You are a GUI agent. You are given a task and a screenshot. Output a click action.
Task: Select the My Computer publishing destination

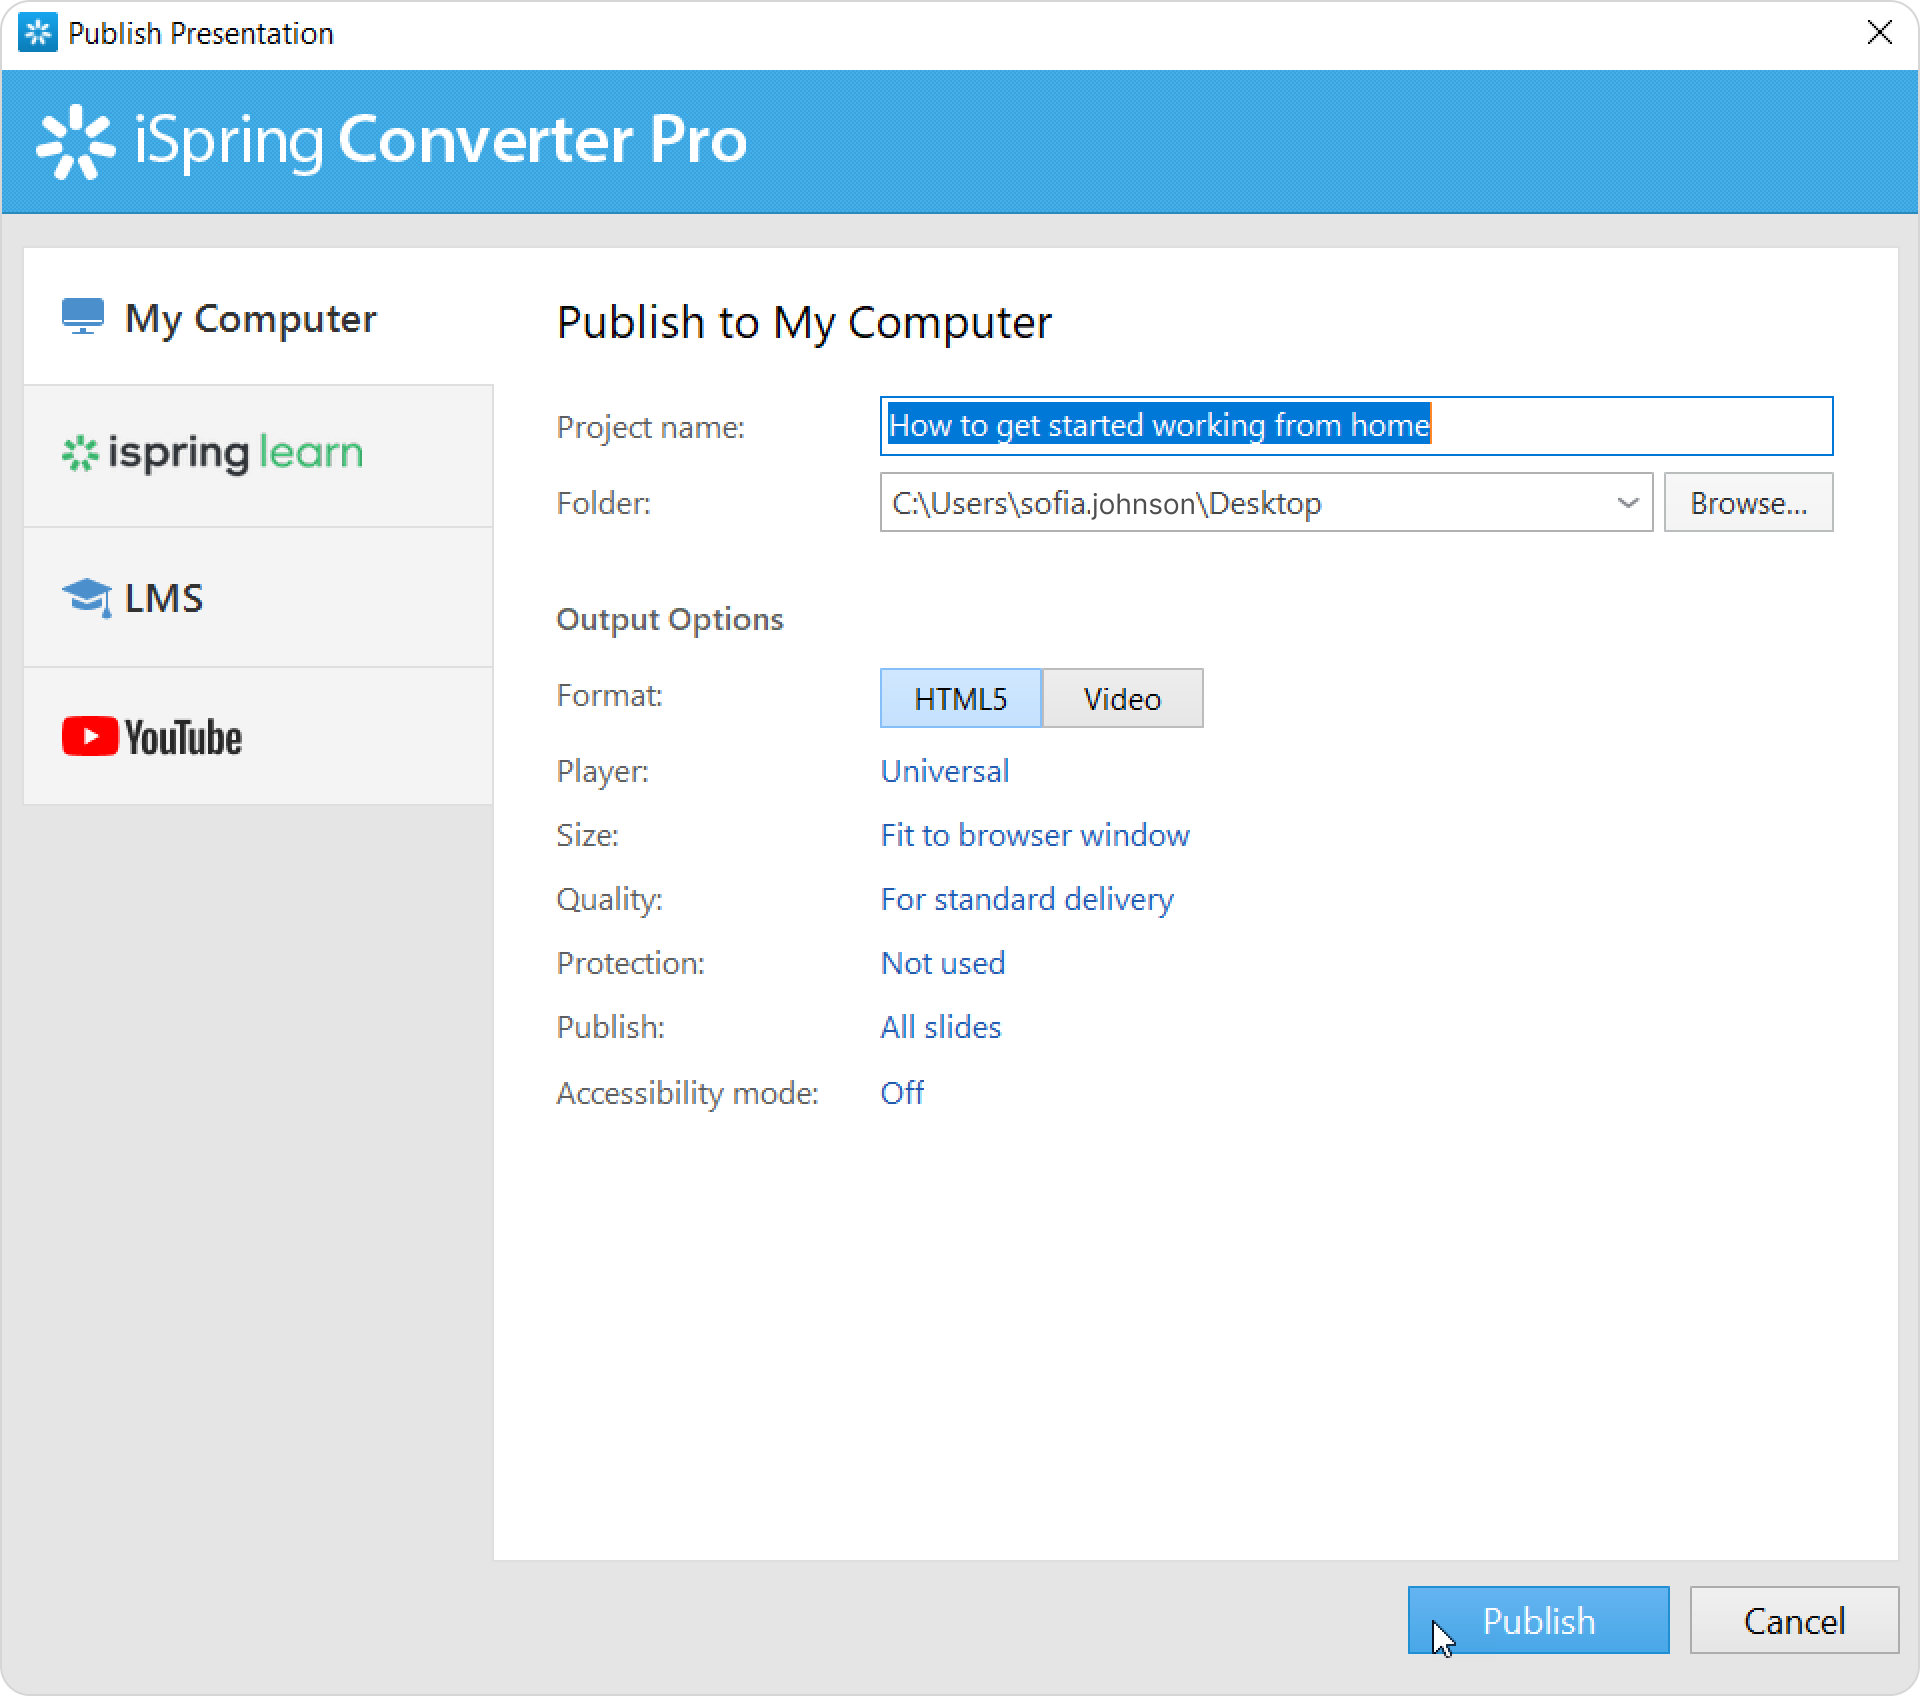(x=258, y=317)
